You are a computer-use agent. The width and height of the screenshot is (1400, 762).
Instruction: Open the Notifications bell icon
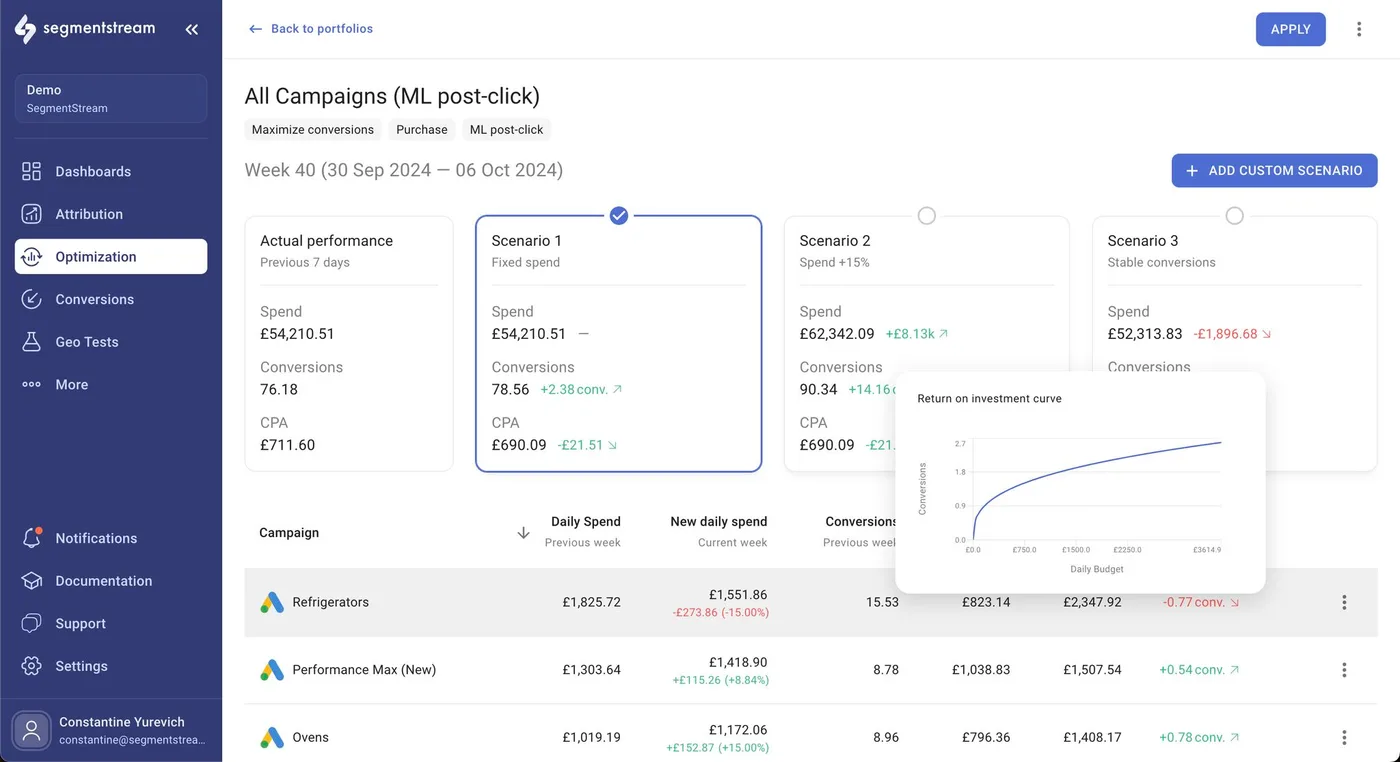click(32, 538)
